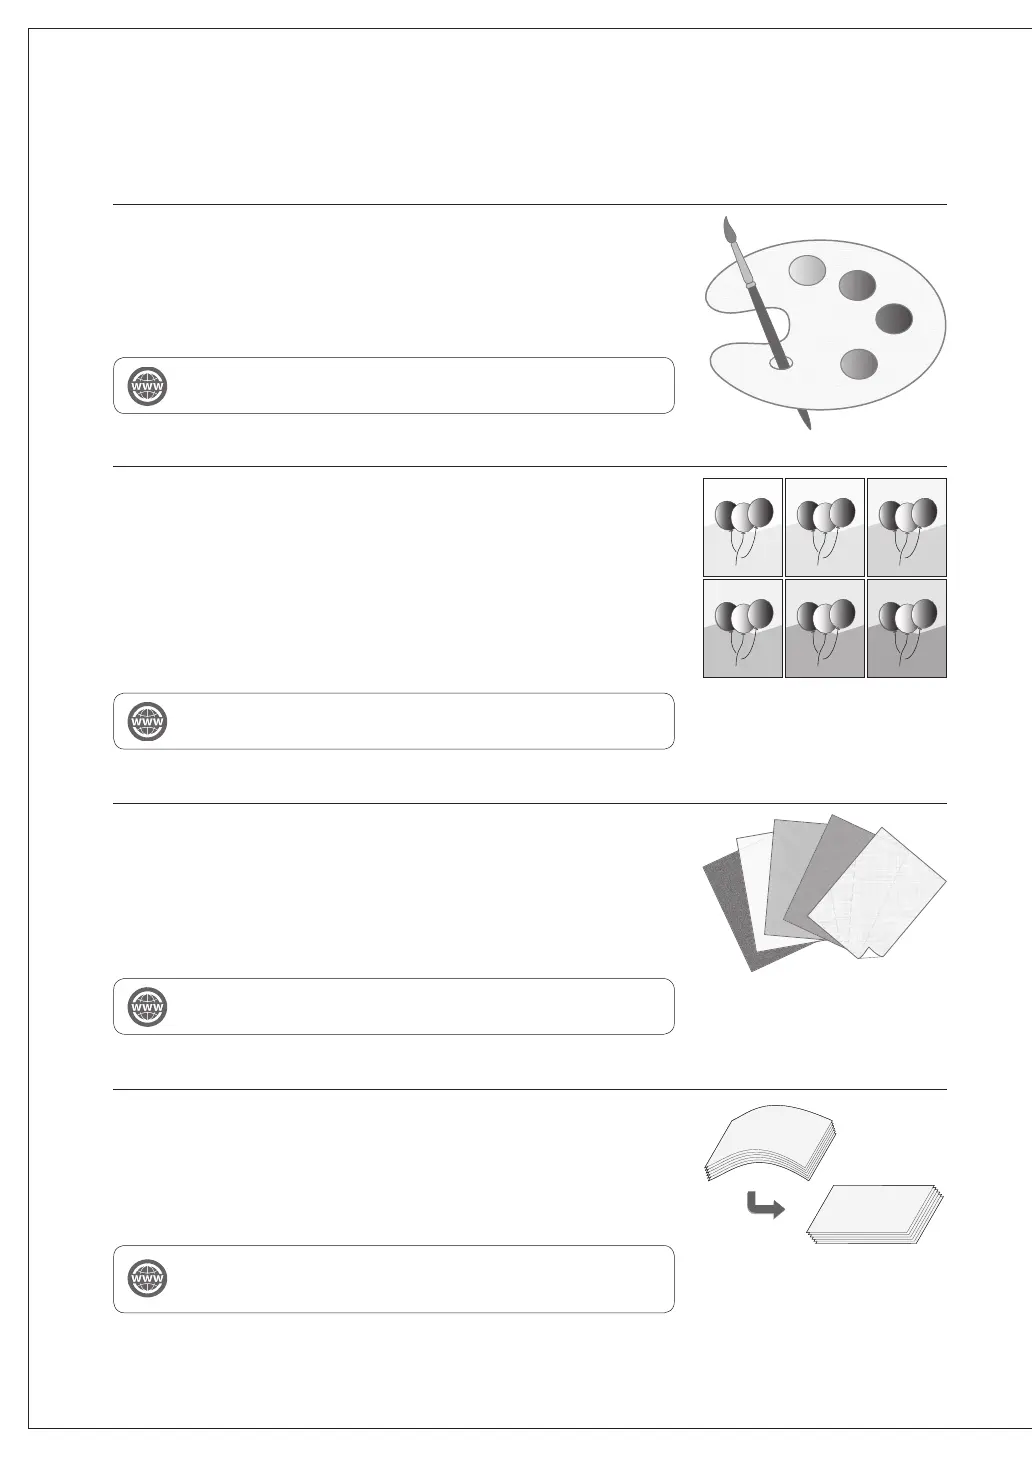Click the curled paper stack illustration
This screenshot has width=1032, height=1457.
click(x=768, y=1144)
